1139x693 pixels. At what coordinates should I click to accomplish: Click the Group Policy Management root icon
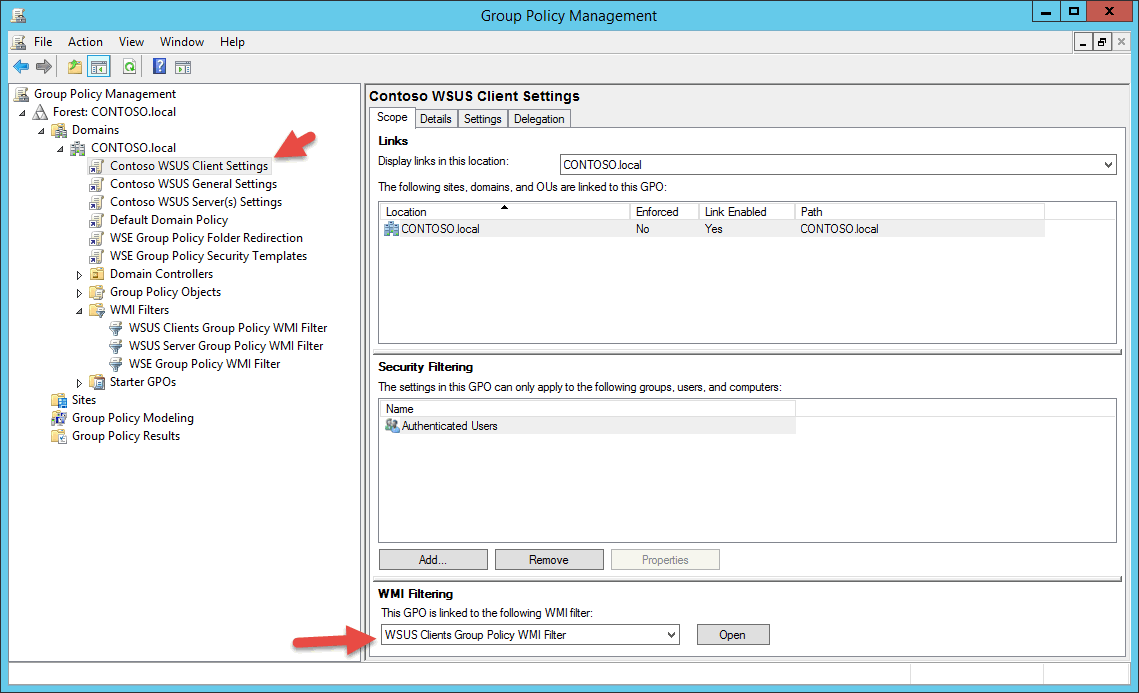(22, 94)
